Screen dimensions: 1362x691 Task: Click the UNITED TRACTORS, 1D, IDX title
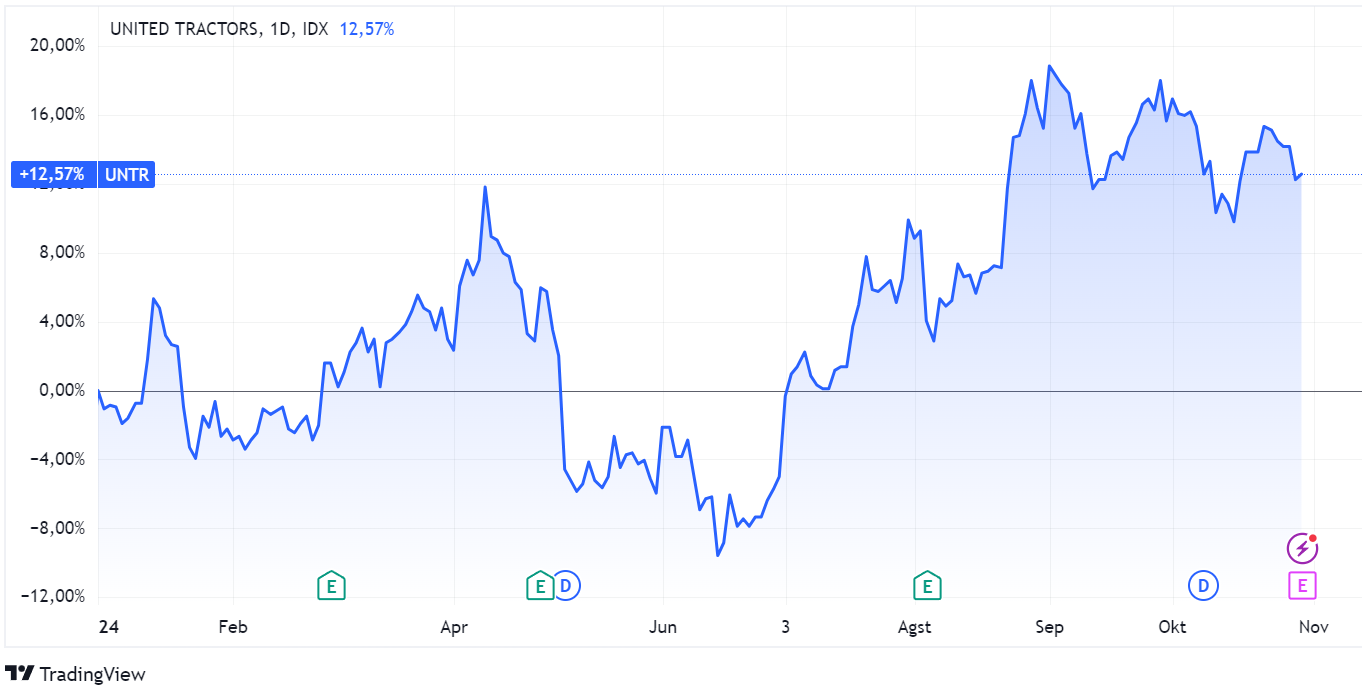pos(219,29)
